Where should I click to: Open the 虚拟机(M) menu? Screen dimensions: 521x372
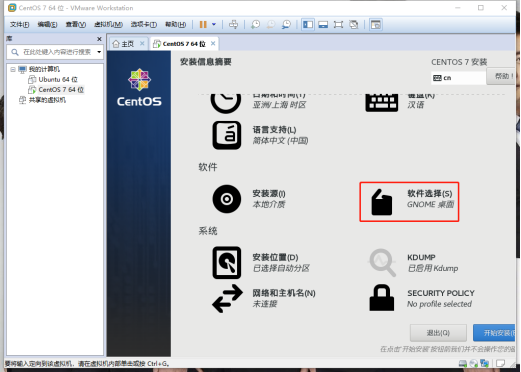(108, 24)
